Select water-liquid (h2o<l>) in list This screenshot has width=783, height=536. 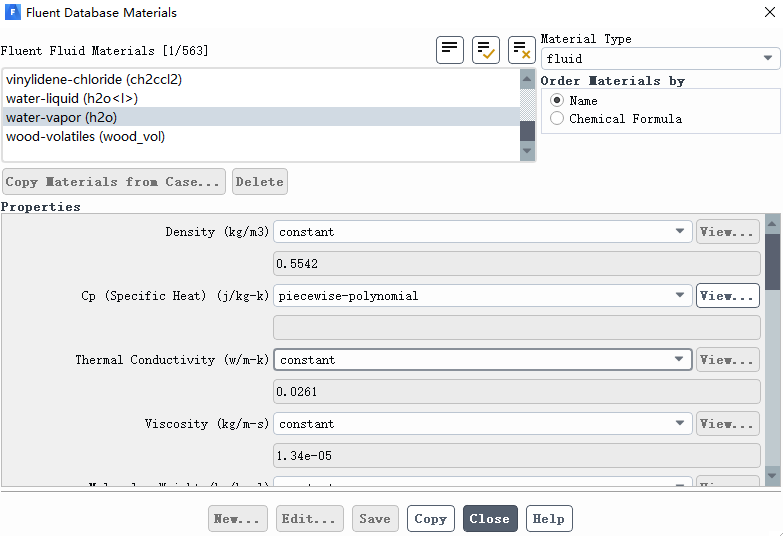tap(261, 98)
